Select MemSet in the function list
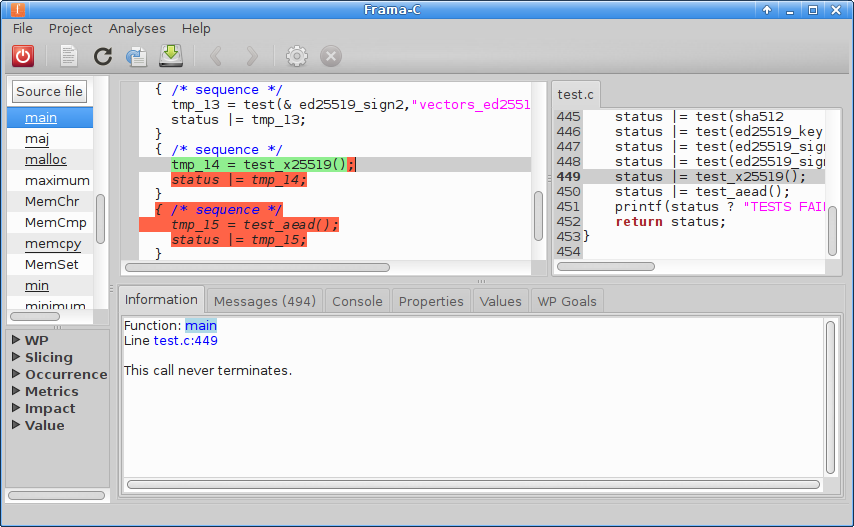This screenshot has width=854, height=527. pos(50,265)
